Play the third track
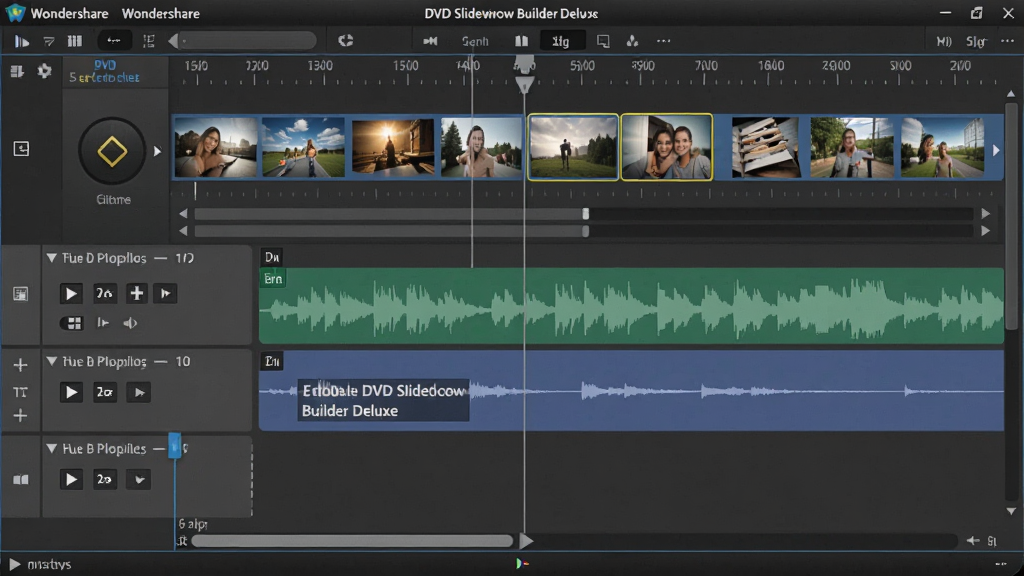 [71, 479]
